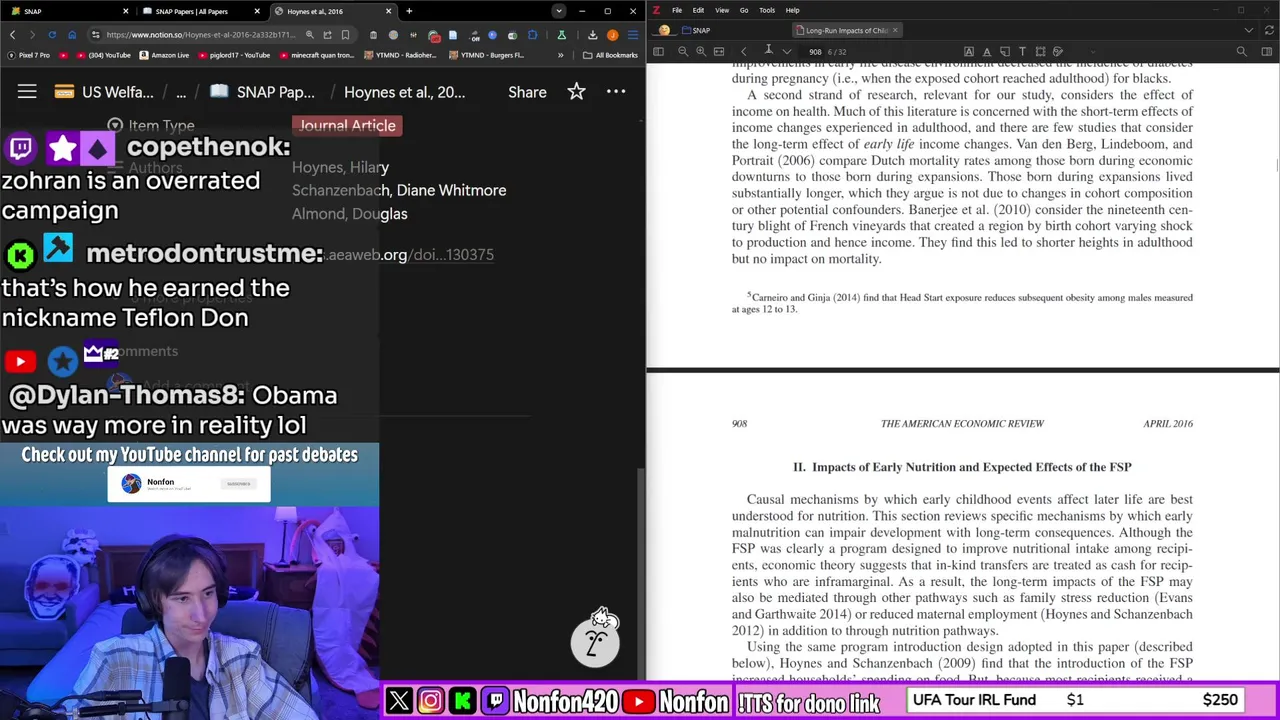Select the note annotation tool in Zotero

click(x=1005, y=51)
